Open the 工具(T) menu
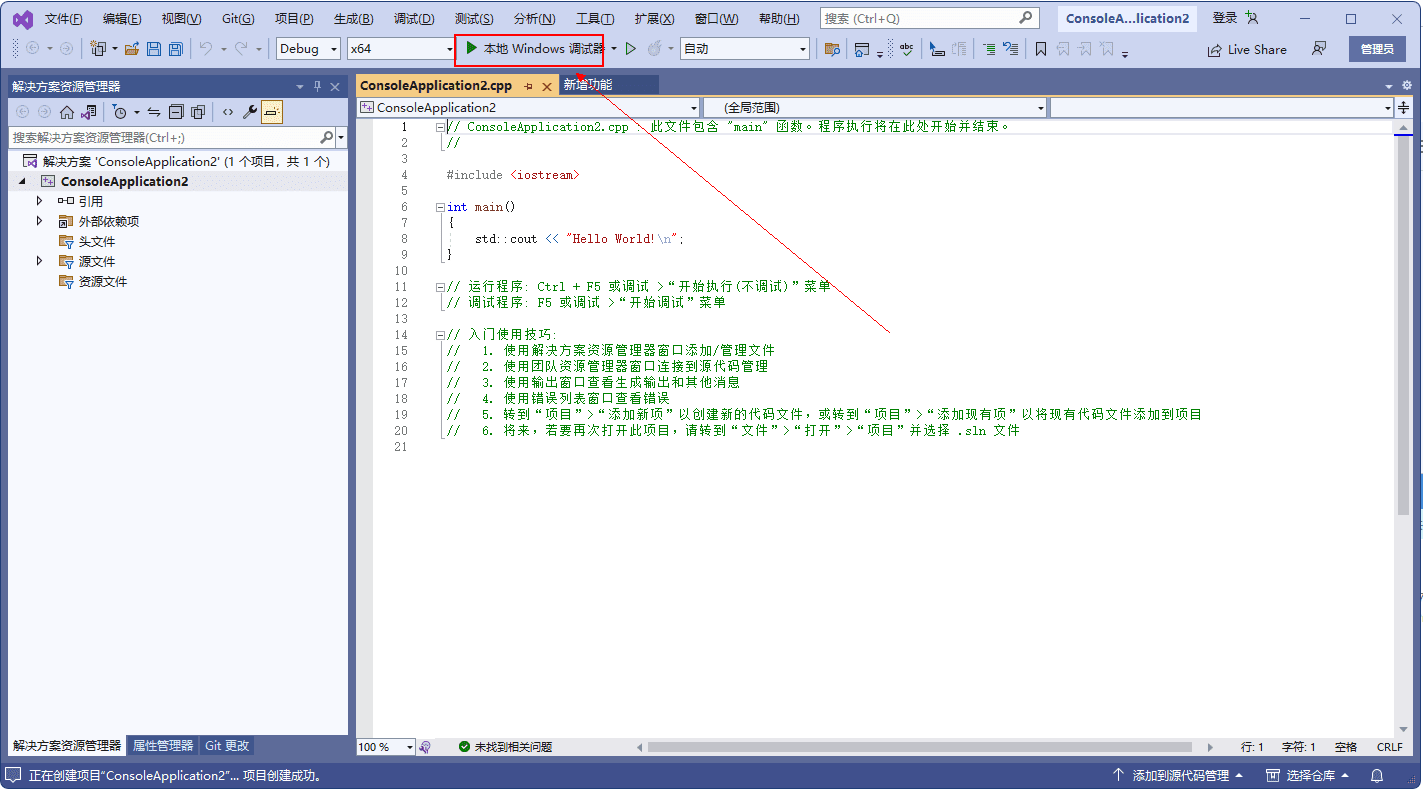1423x789 pixels. coord(595,19)
